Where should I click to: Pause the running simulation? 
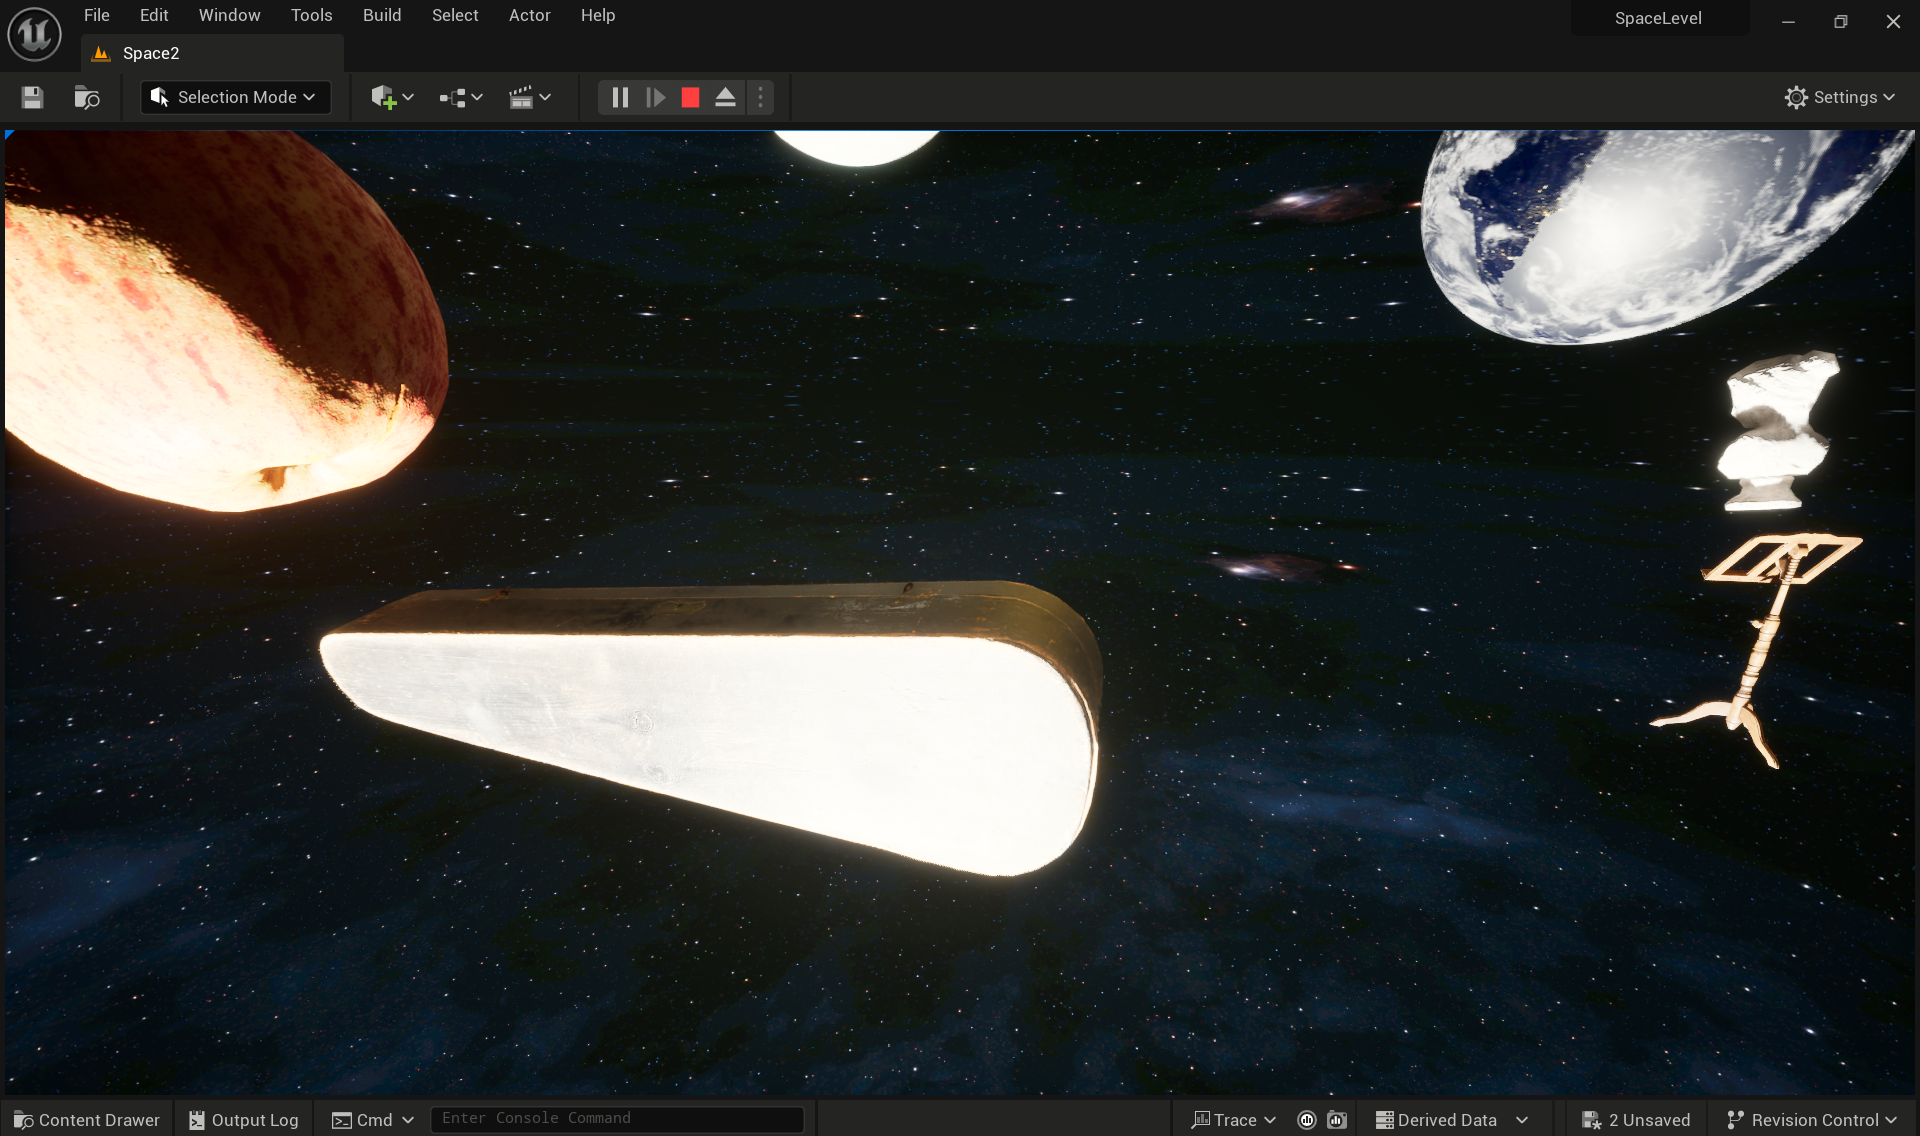[x=620, y=97]
